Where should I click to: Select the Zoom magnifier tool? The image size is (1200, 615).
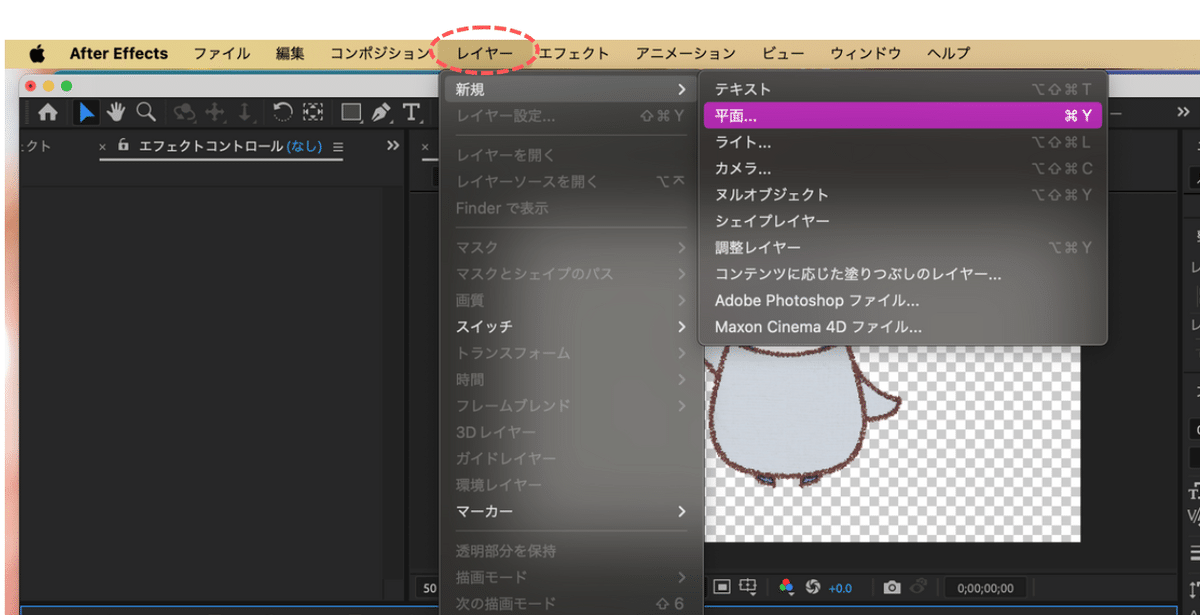pyautogui.click(x=146, y=112)
